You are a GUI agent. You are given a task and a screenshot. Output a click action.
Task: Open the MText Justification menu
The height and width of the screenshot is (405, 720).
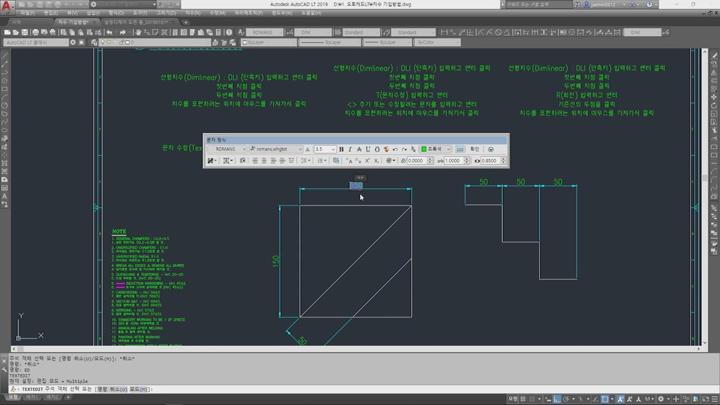click(x=228, y=161)
